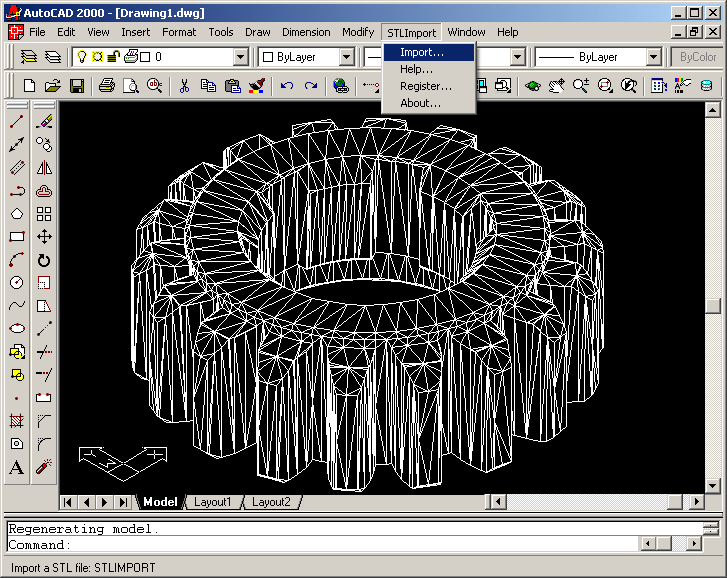Select the Rotate tool

[x=44, y=260]
